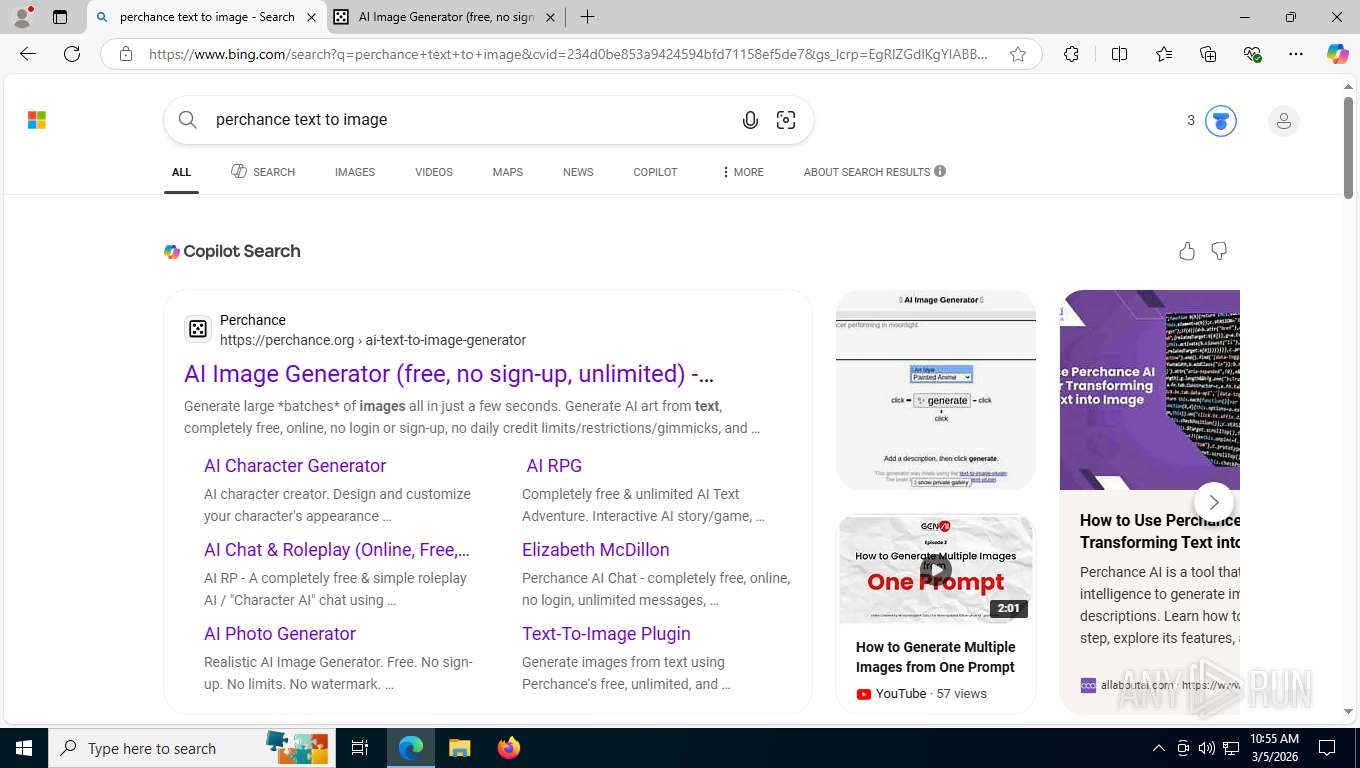Open Task View on taskbar
The height and width of the screenshot is (768, 1360).
pyautogui.click(x=360, y=748)
